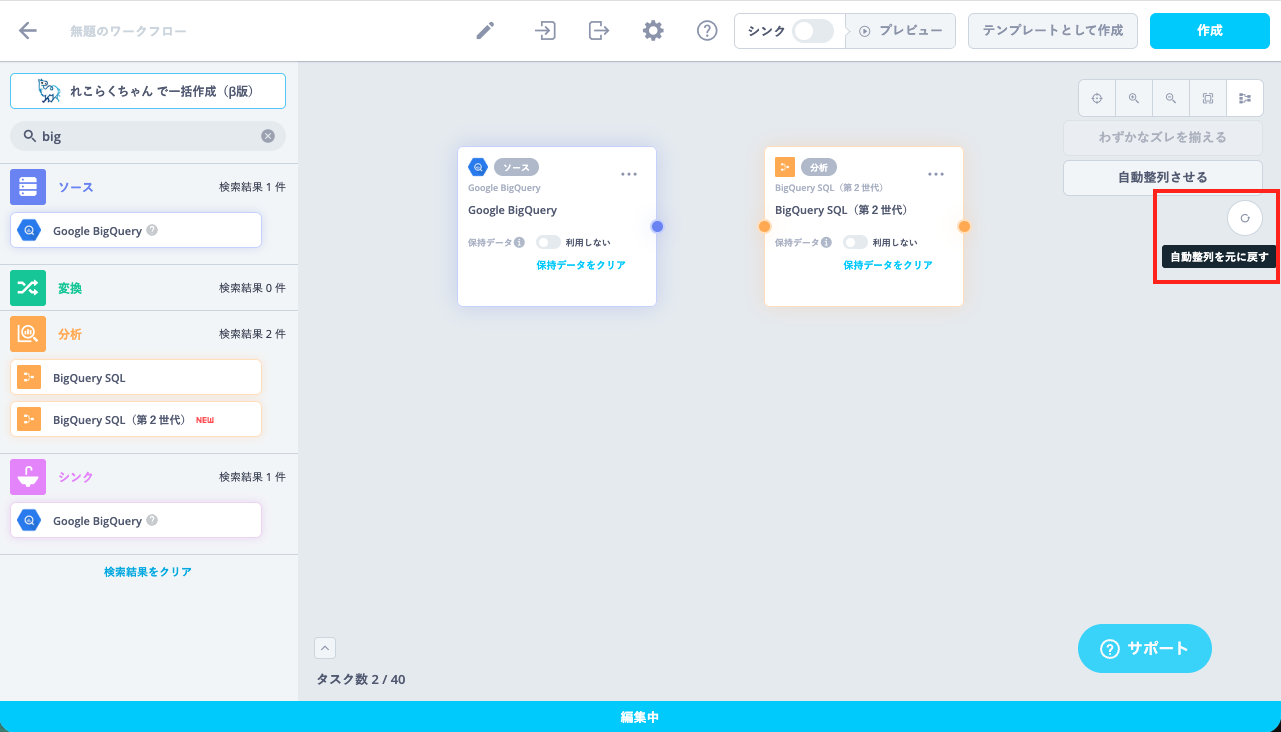Click 保持データをクリア on BigQuery SQL node
Viewport: 1281px width, 732px height.
coord(888,265)
